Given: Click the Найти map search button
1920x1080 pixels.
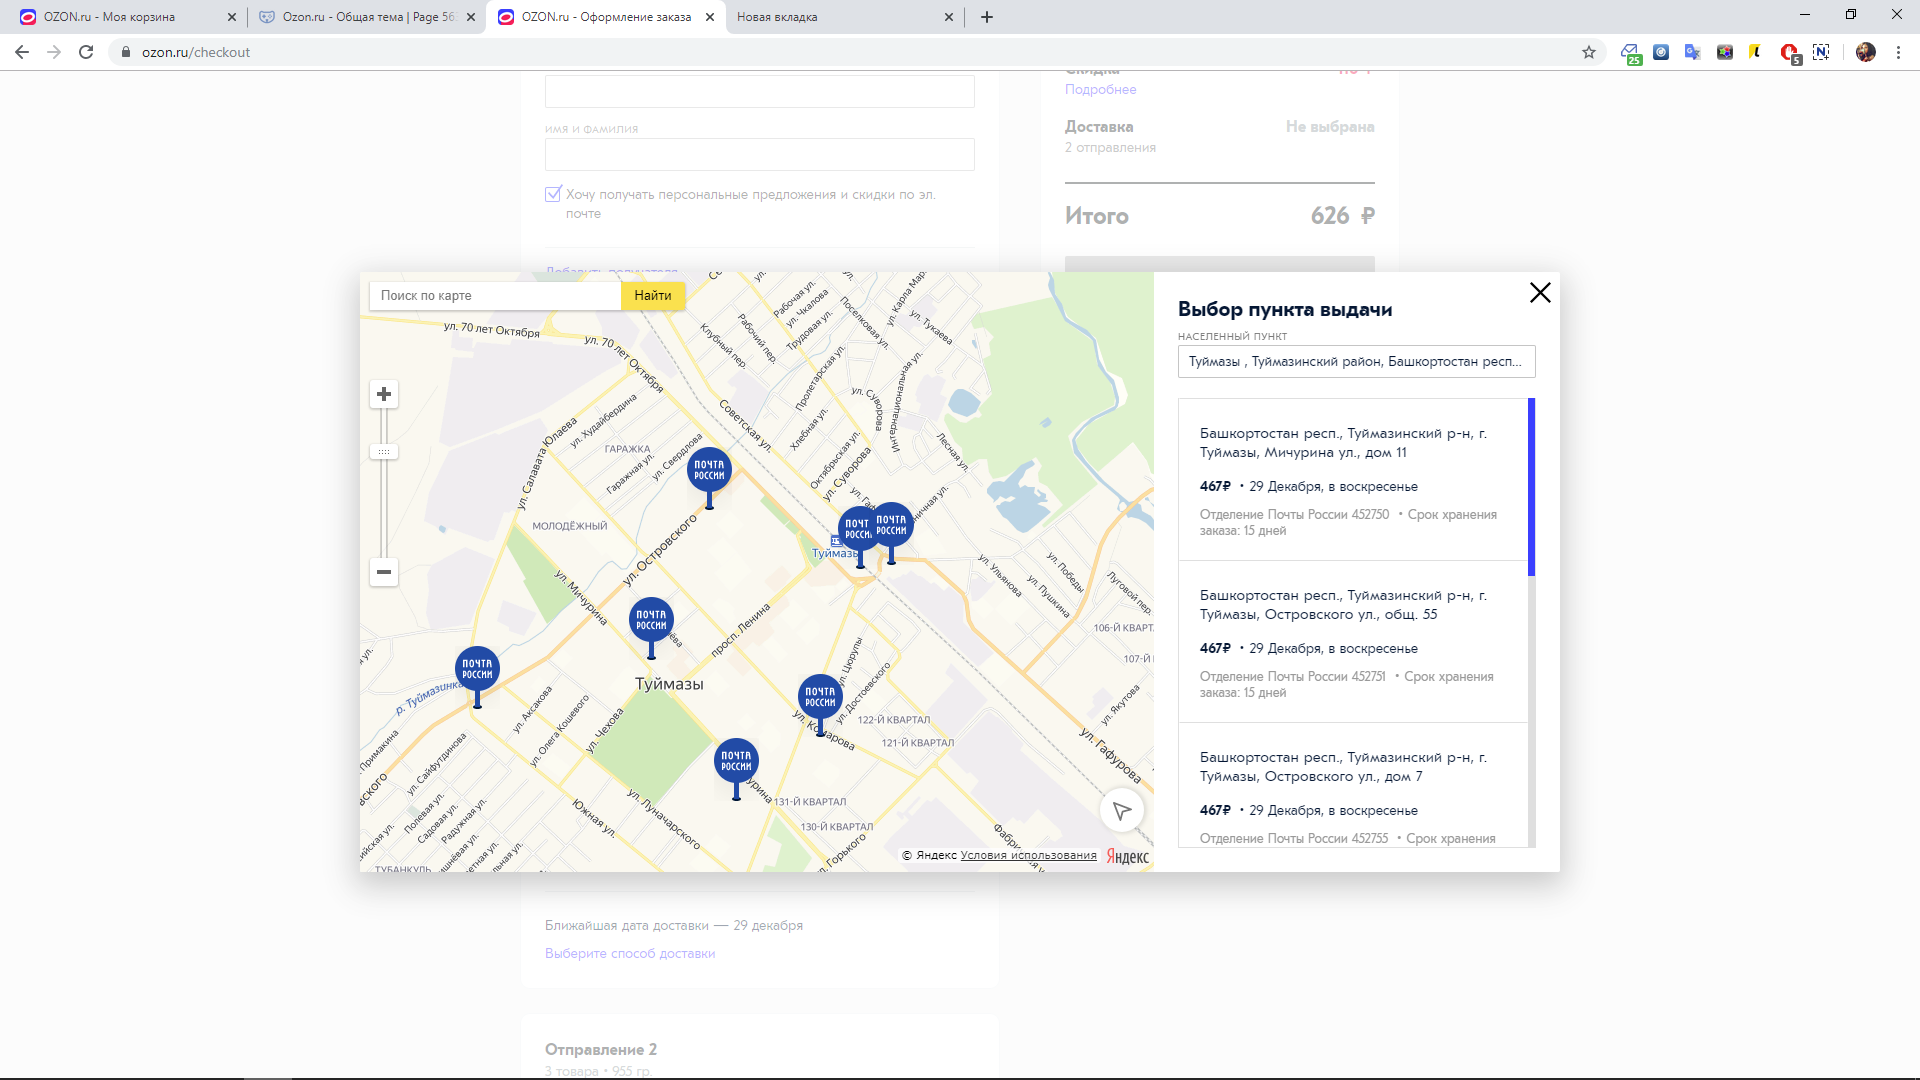Looking at the screenshot, I should (x=653, y=295).
